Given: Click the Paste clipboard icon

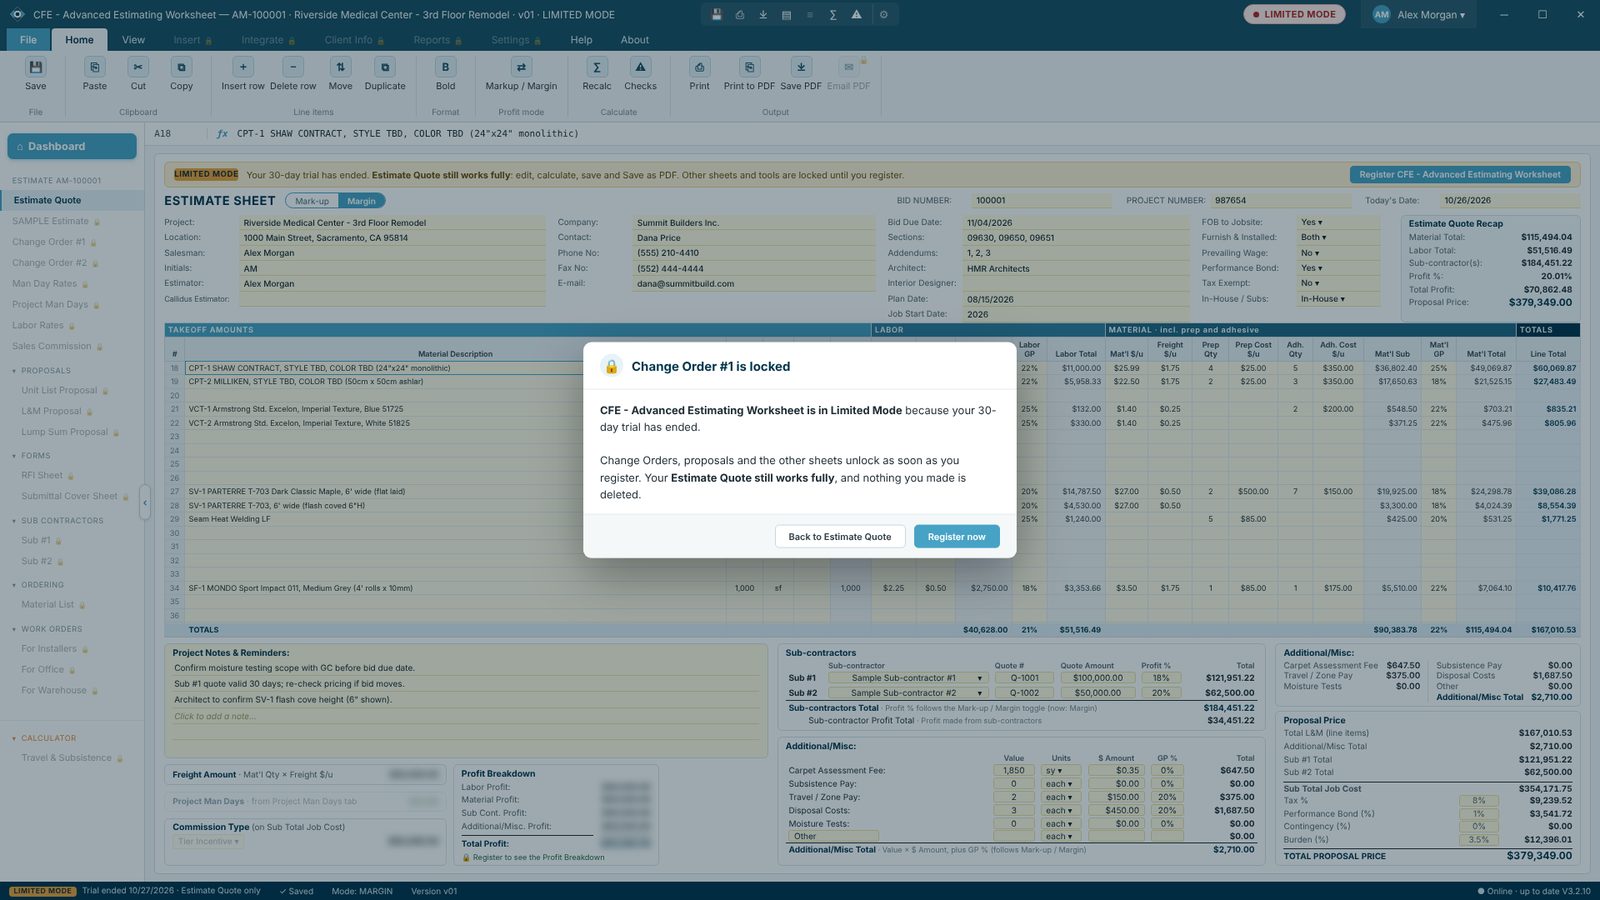Looking at the screenshot, I should (94, 67).
